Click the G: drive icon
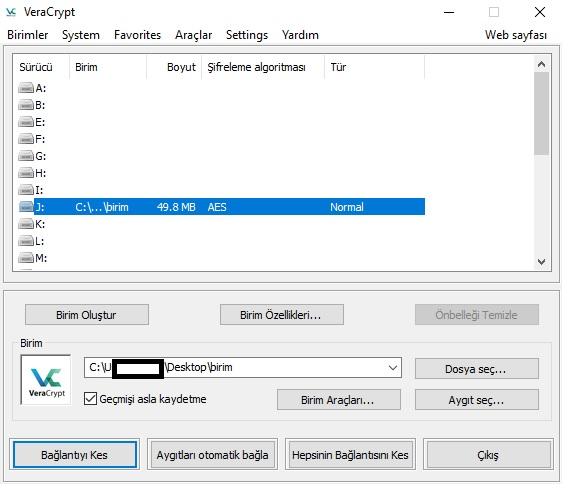 26,156
